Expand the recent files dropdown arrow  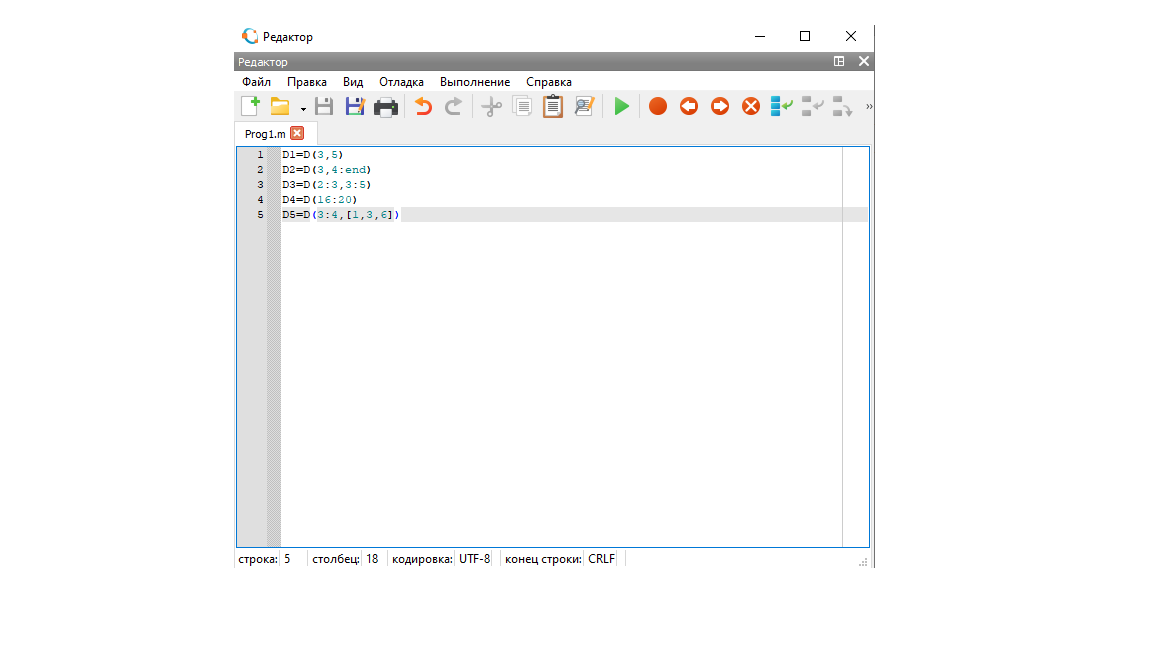[303, 108]
